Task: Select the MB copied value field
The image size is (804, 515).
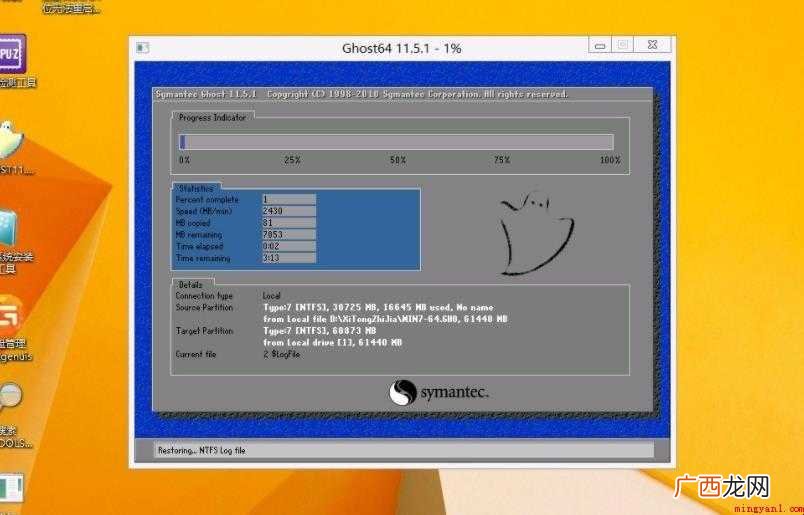Action: tap(289, 223)
